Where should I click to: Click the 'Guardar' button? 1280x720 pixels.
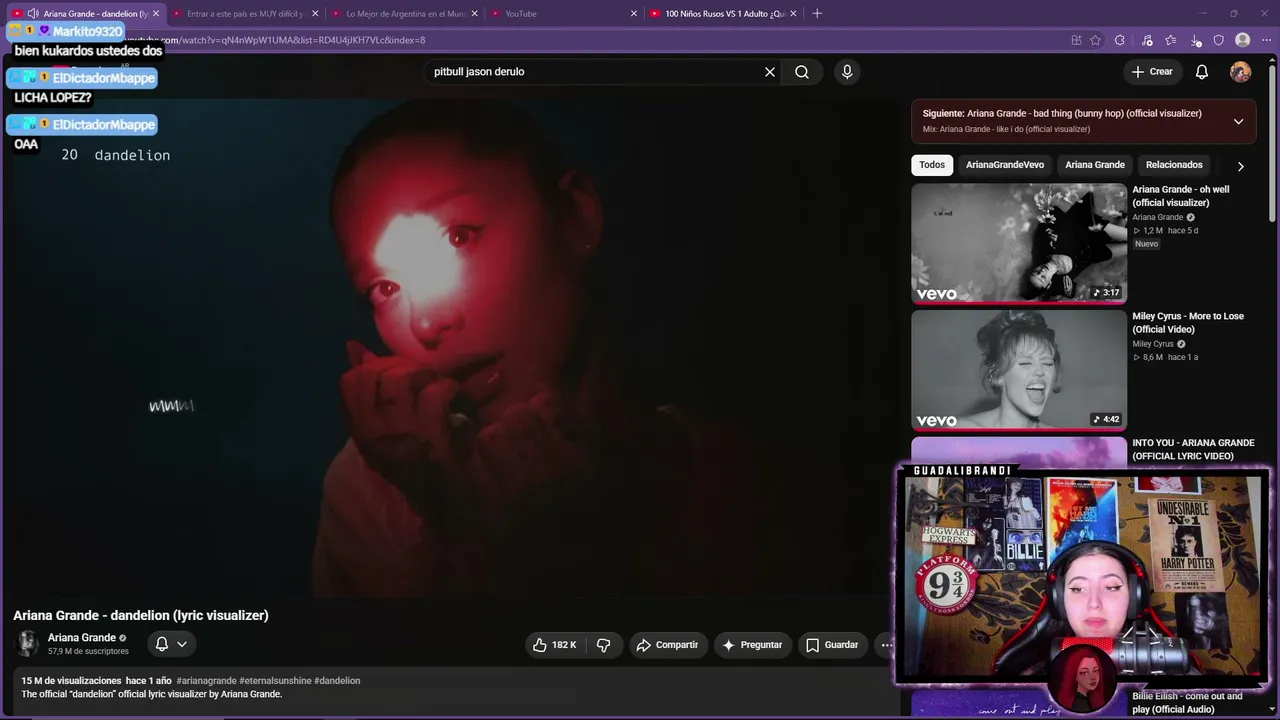[832, 645]
